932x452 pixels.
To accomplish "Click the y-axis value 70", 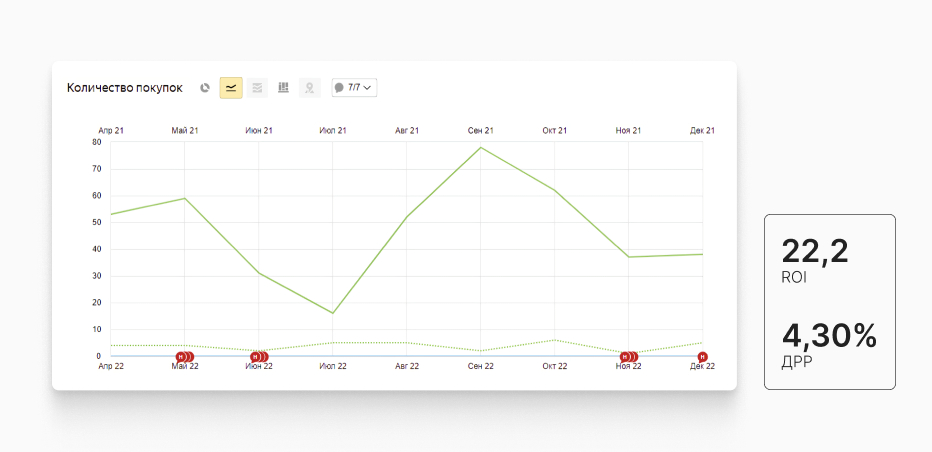I will 97,169.
